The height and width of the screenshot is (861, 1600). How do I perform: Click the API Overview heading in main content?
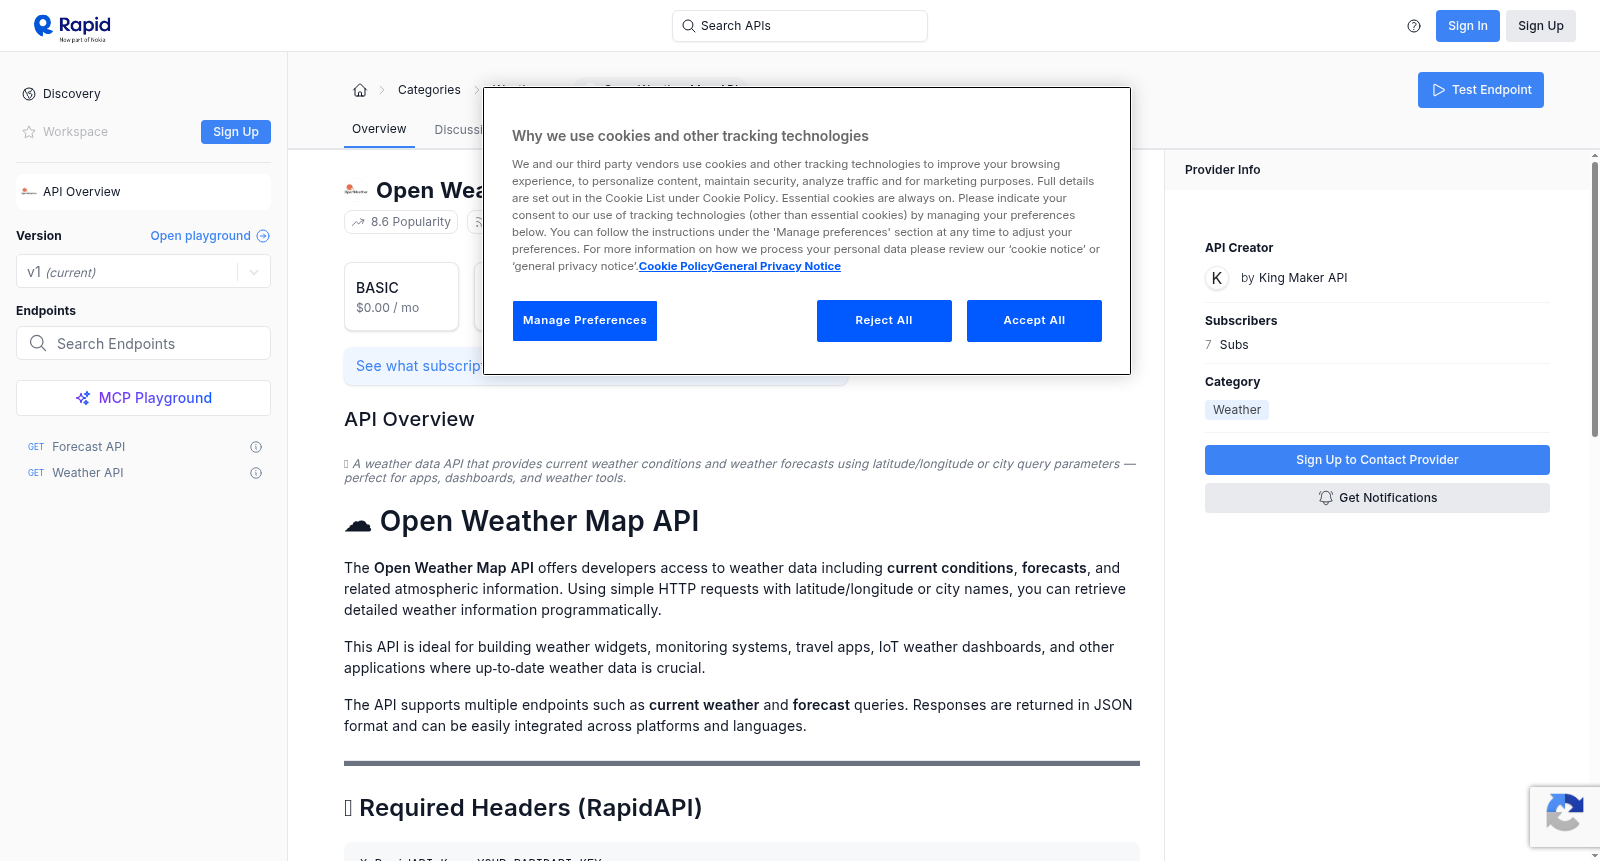(x=409, y=419)
